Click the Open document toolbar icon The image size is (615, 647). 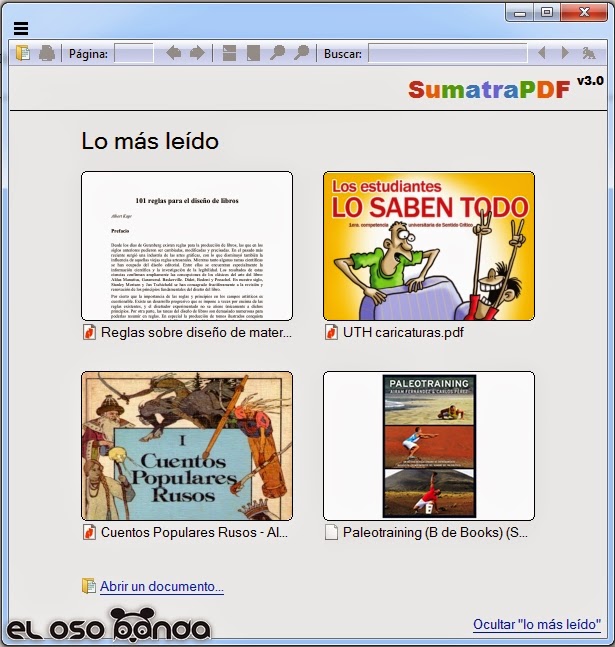(23, 53)
